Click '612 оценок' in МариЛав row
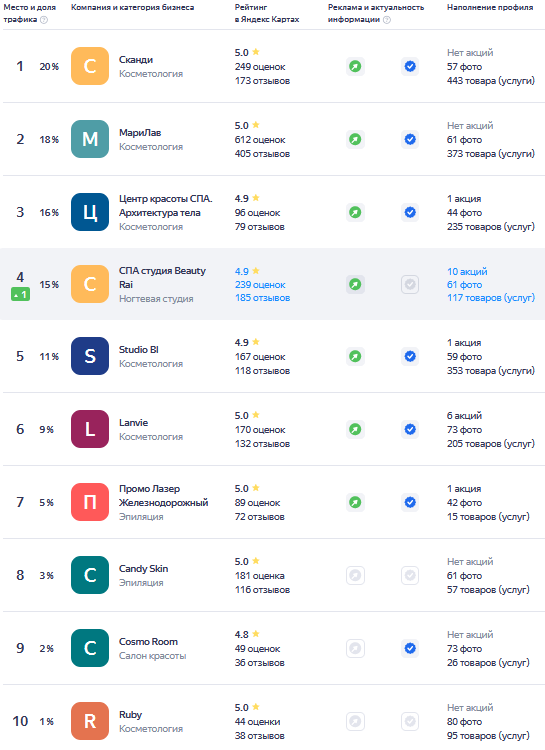This screenshot has height=750, width=545. tap(260, 140)
